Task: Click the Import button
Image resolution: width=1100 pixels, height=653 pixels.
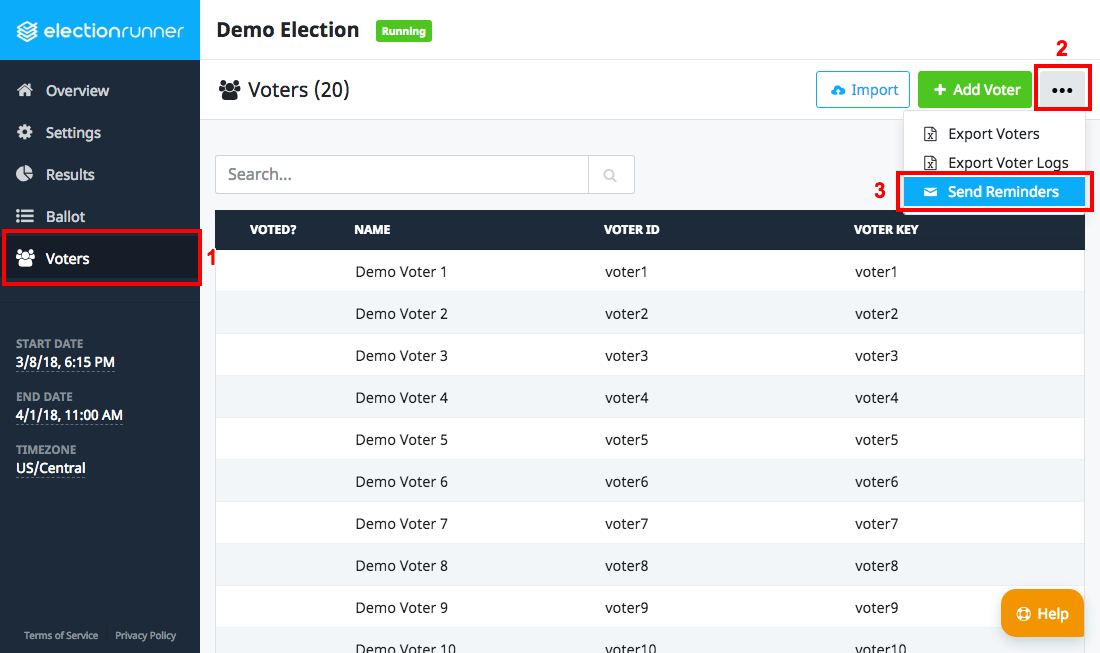Action: pyautogui.click(x=863, y=90)
